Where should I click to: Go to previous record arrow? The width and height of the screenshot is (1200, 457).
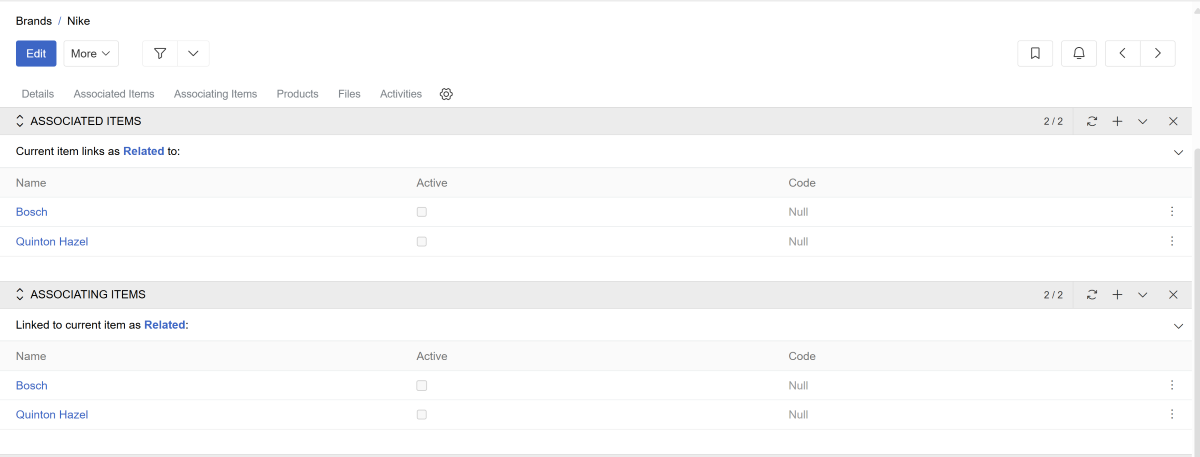[1123, 53]
